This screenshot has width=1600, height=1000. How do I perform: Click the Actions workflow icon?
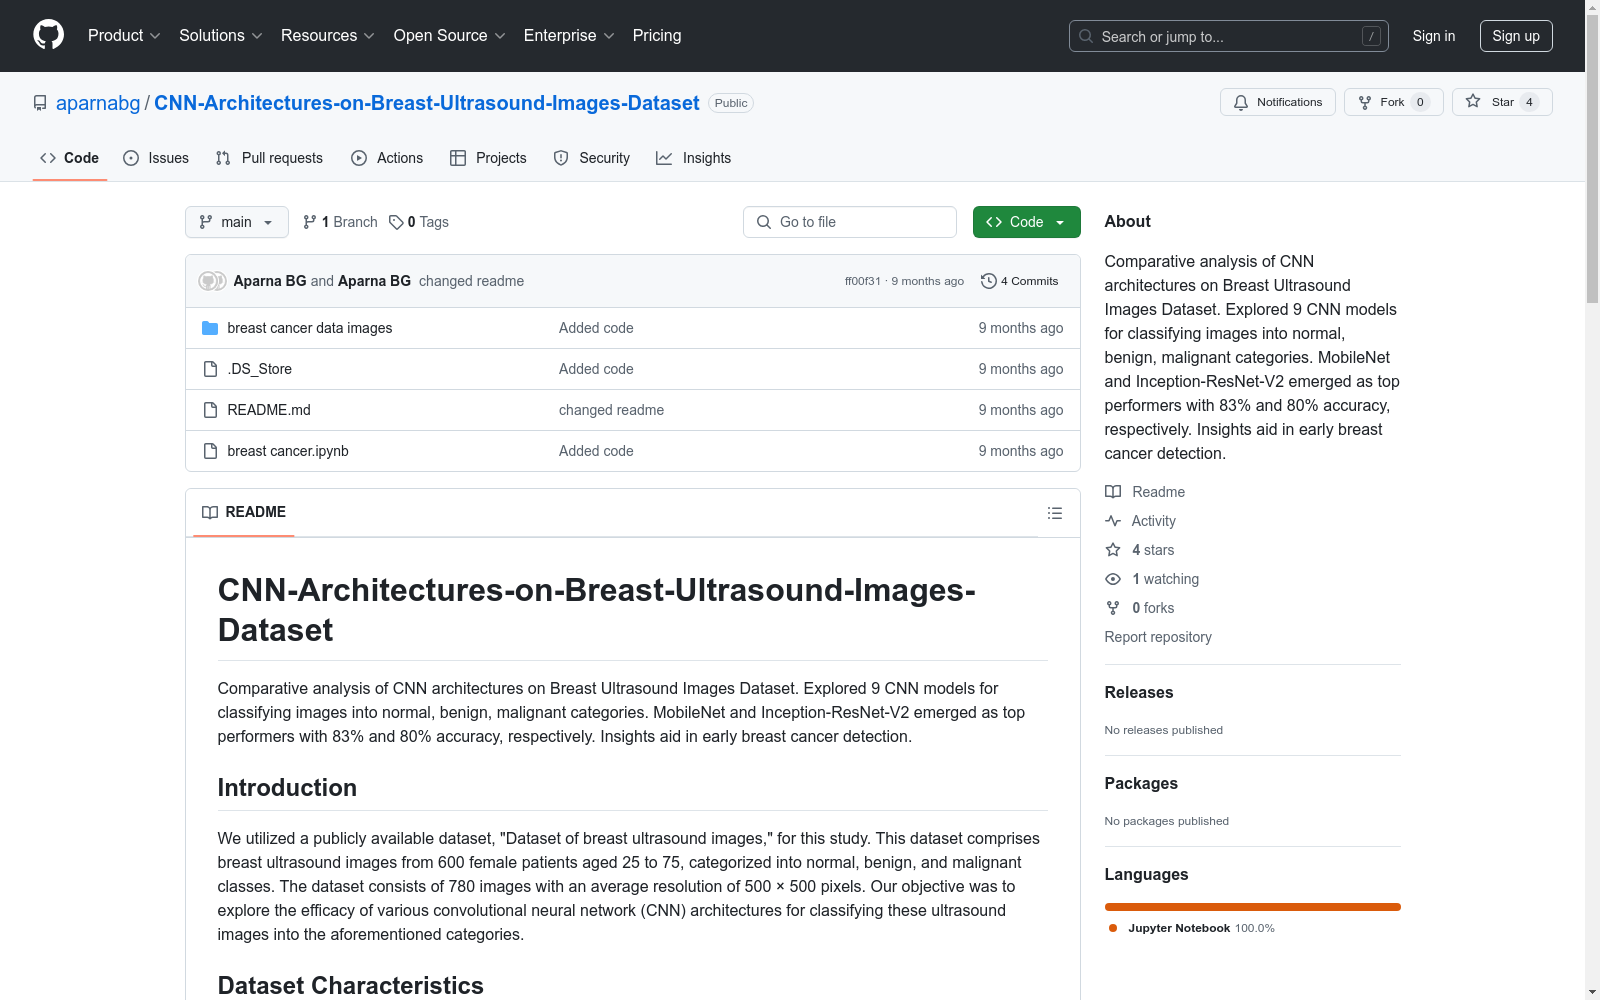(x=358, y=158)
